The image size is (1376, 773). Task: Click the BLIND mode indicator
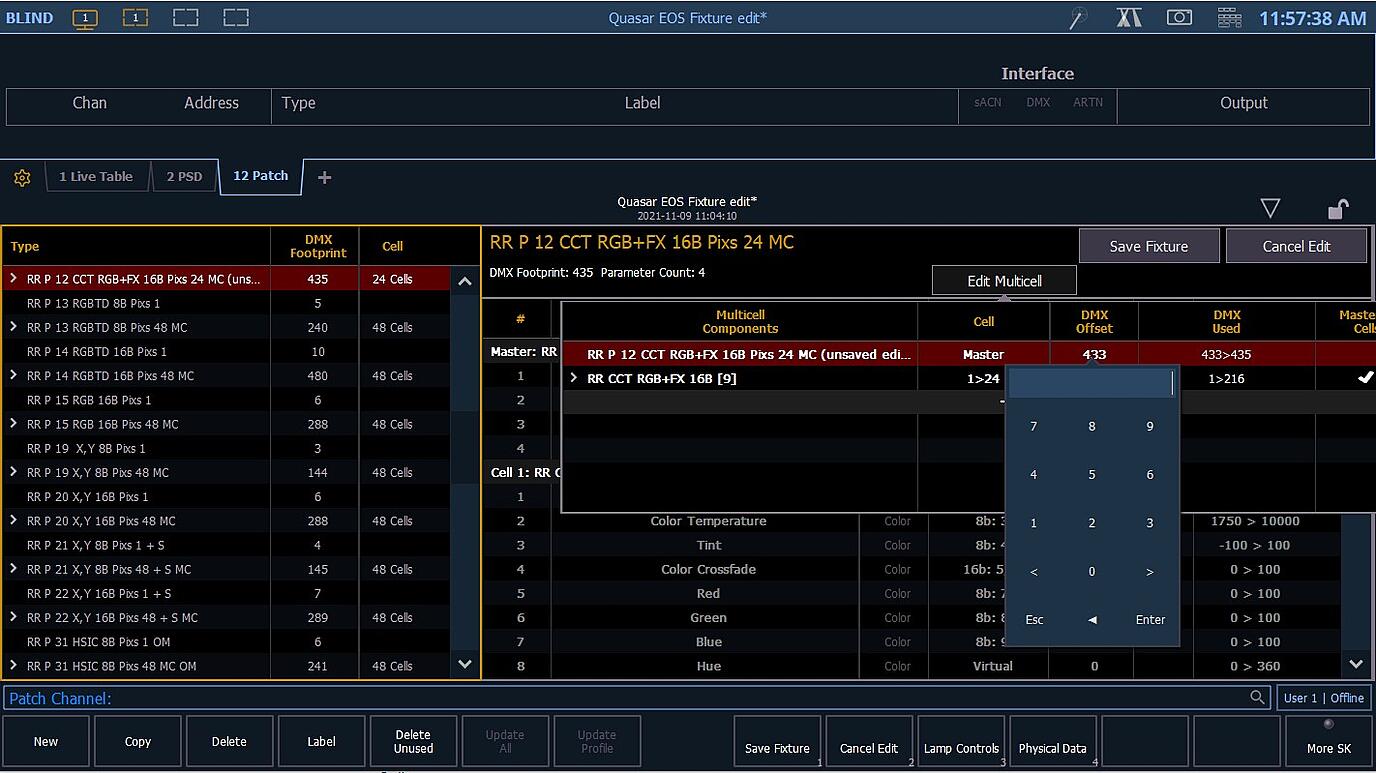pyautogui.click(x=29, y=16)
